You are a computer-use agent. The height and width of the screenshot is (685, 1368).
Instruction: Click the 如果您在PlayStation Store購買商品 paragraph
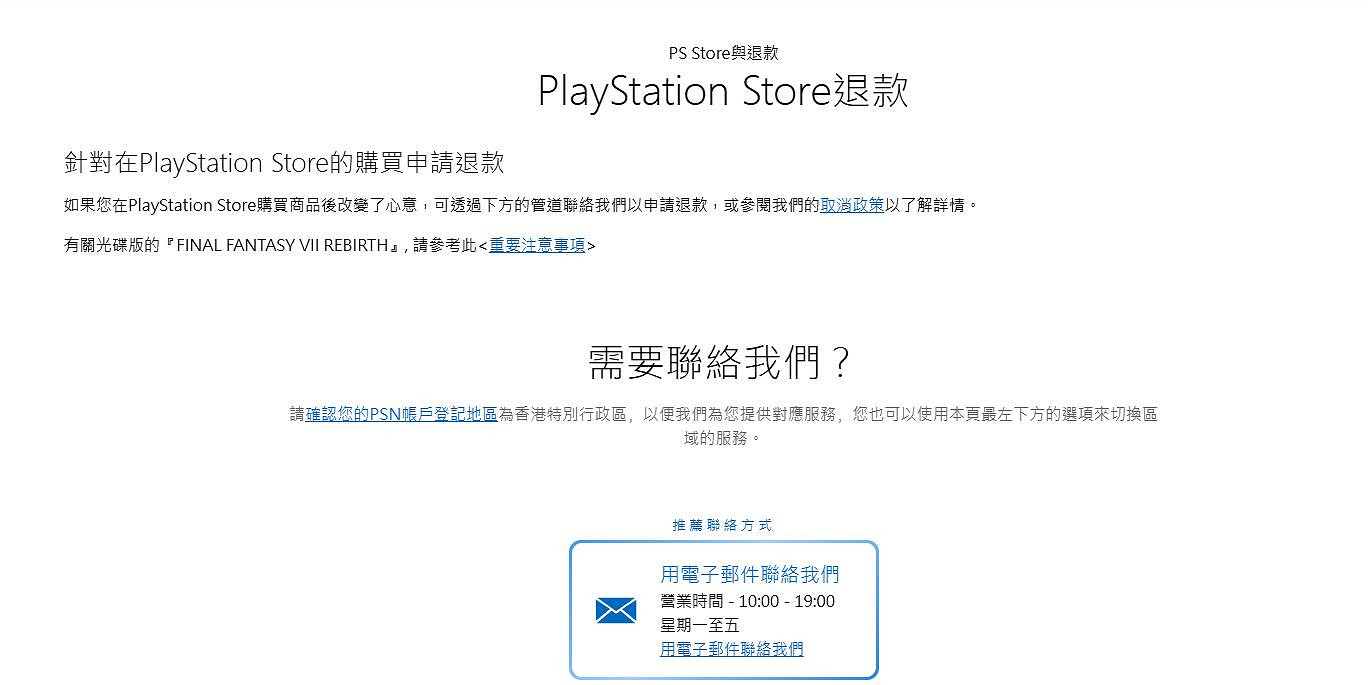tap(520, 205)
